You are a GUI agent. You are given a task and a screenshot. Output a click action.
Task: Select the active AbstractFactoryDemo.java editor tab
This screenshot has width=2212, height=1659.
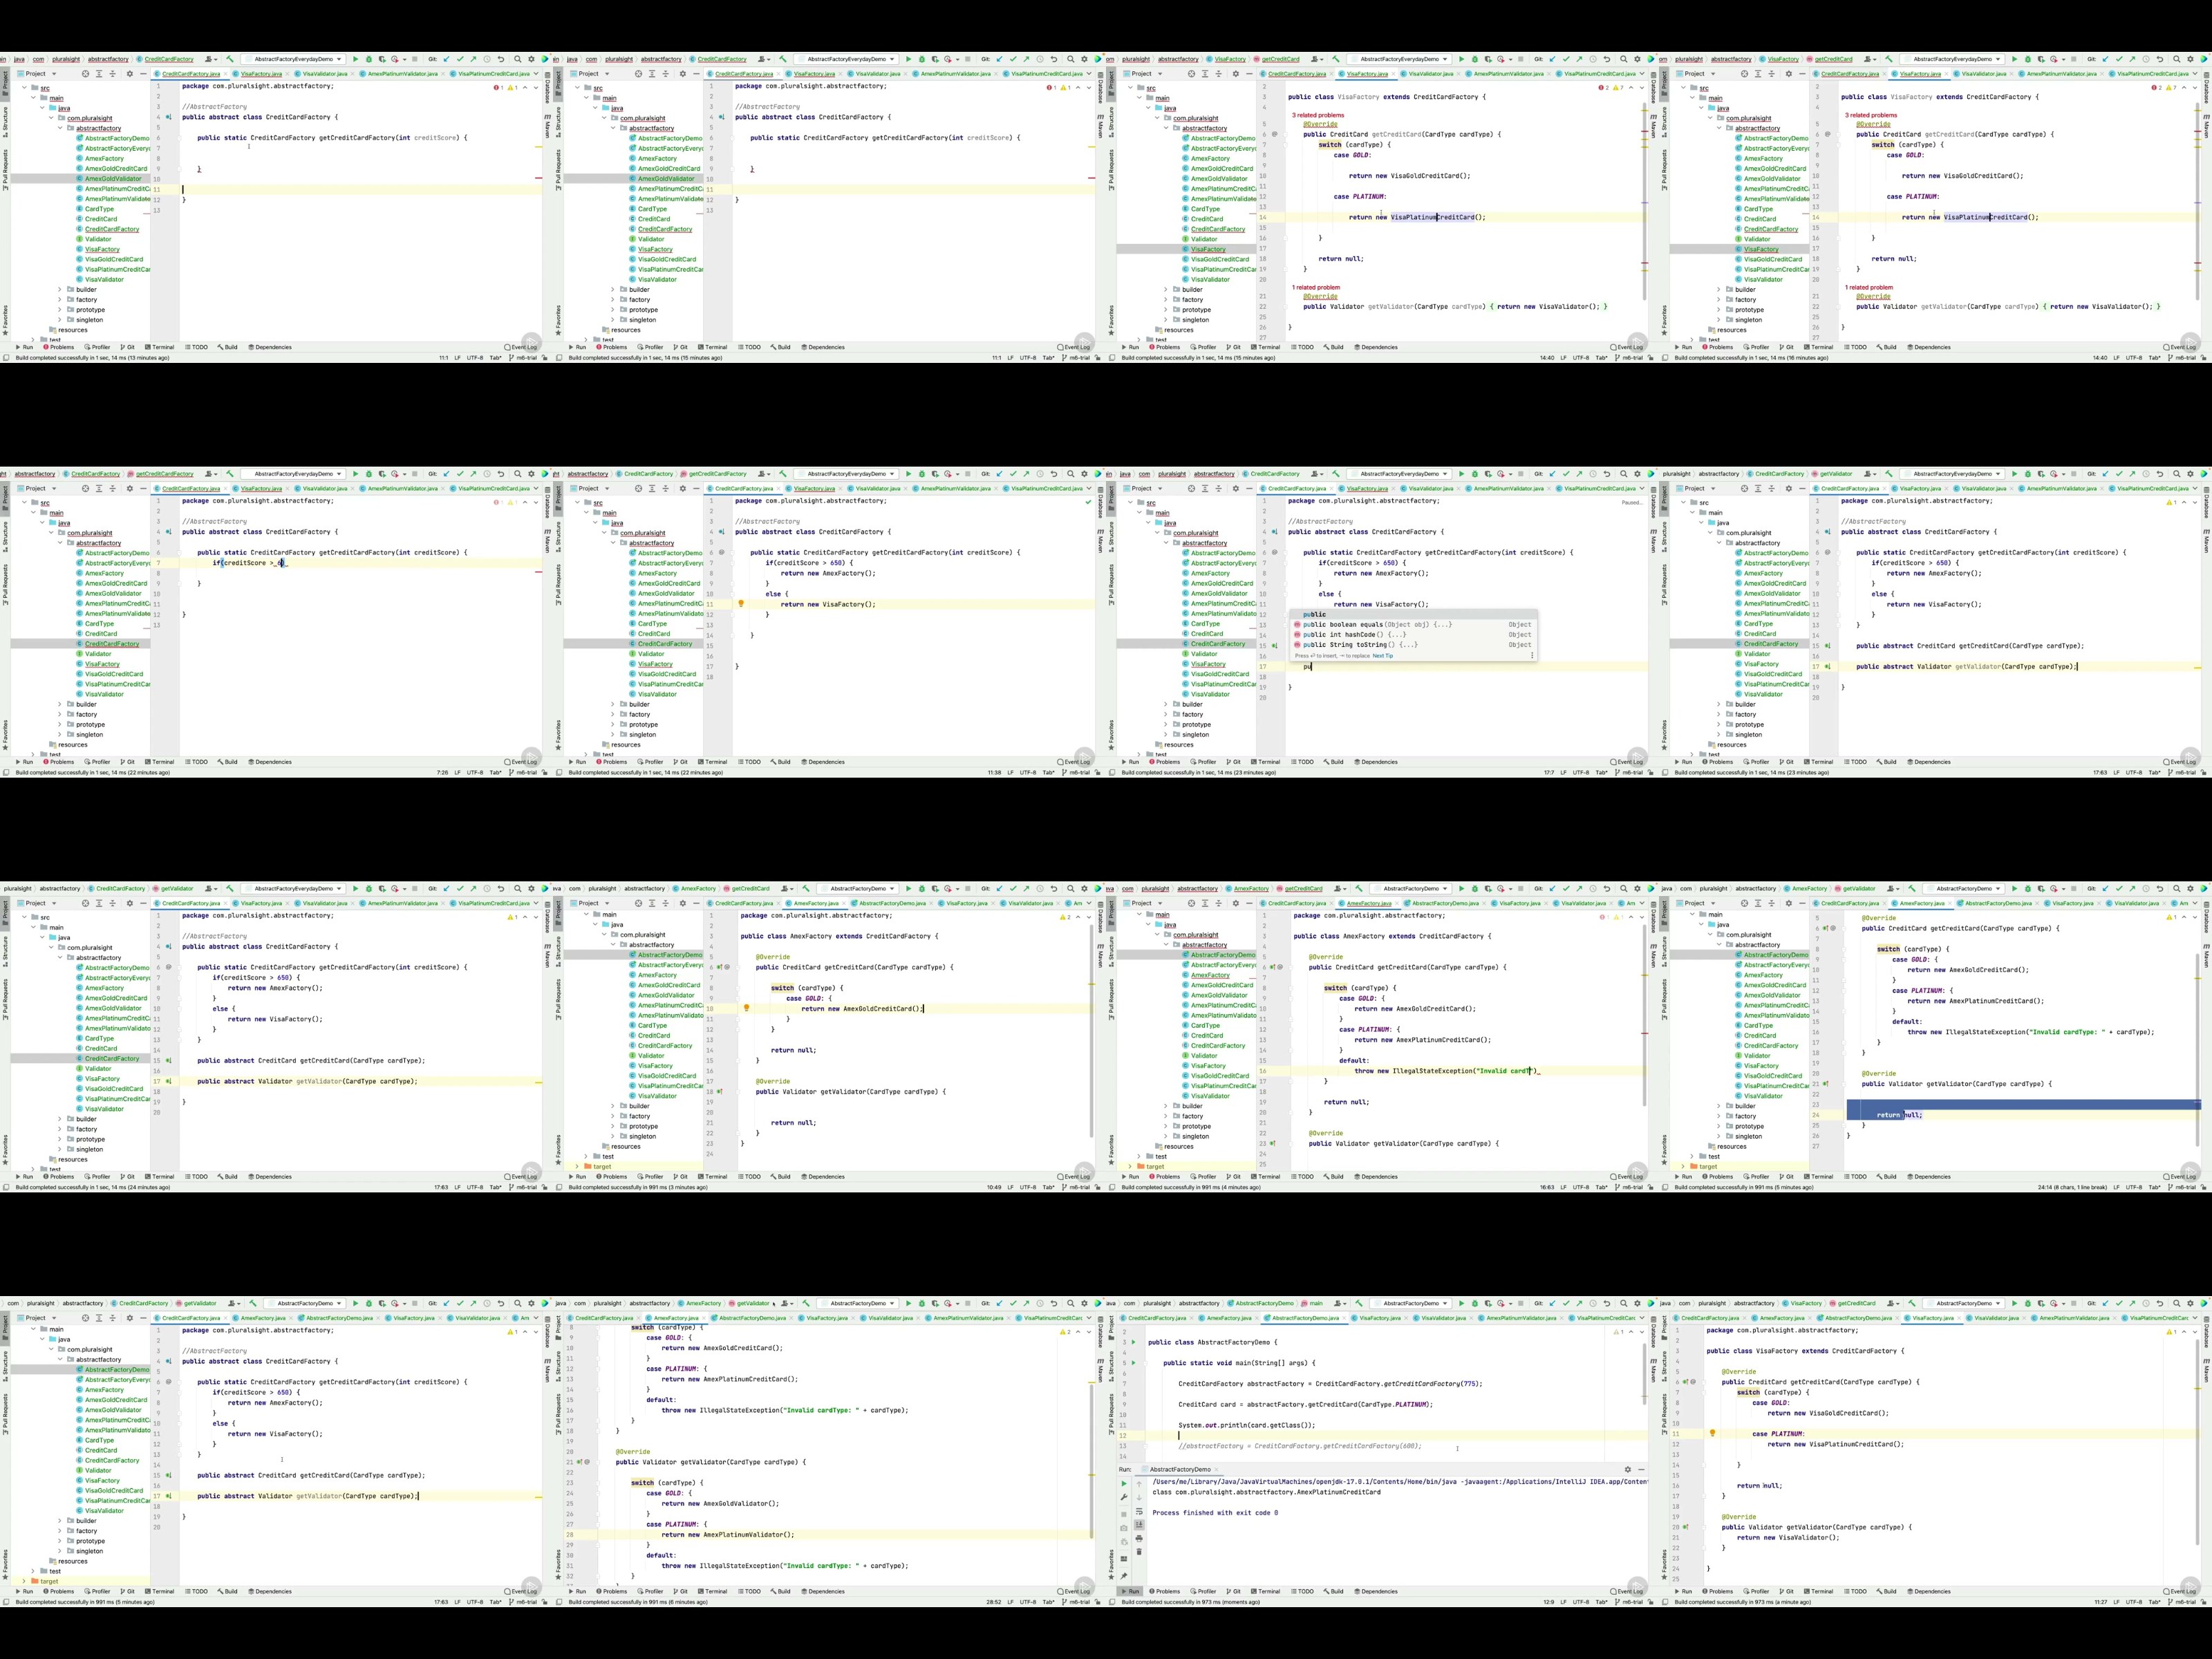pos(1306,1318)
